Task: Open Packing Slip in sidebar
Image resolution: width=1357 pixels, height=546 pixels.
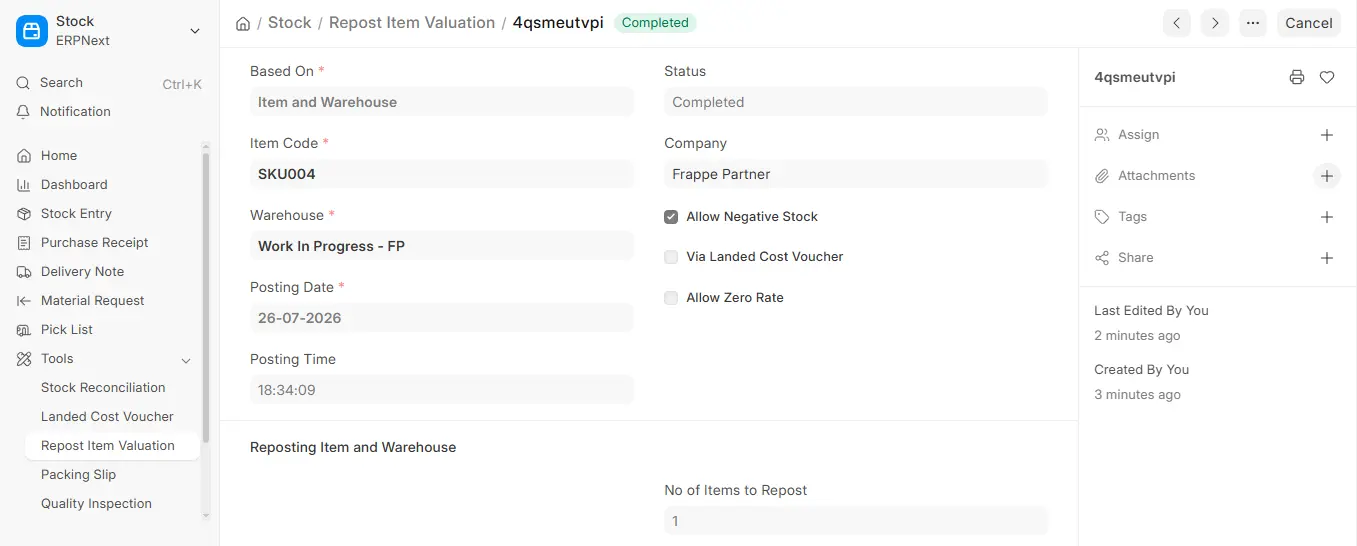Action: (78, 475)
